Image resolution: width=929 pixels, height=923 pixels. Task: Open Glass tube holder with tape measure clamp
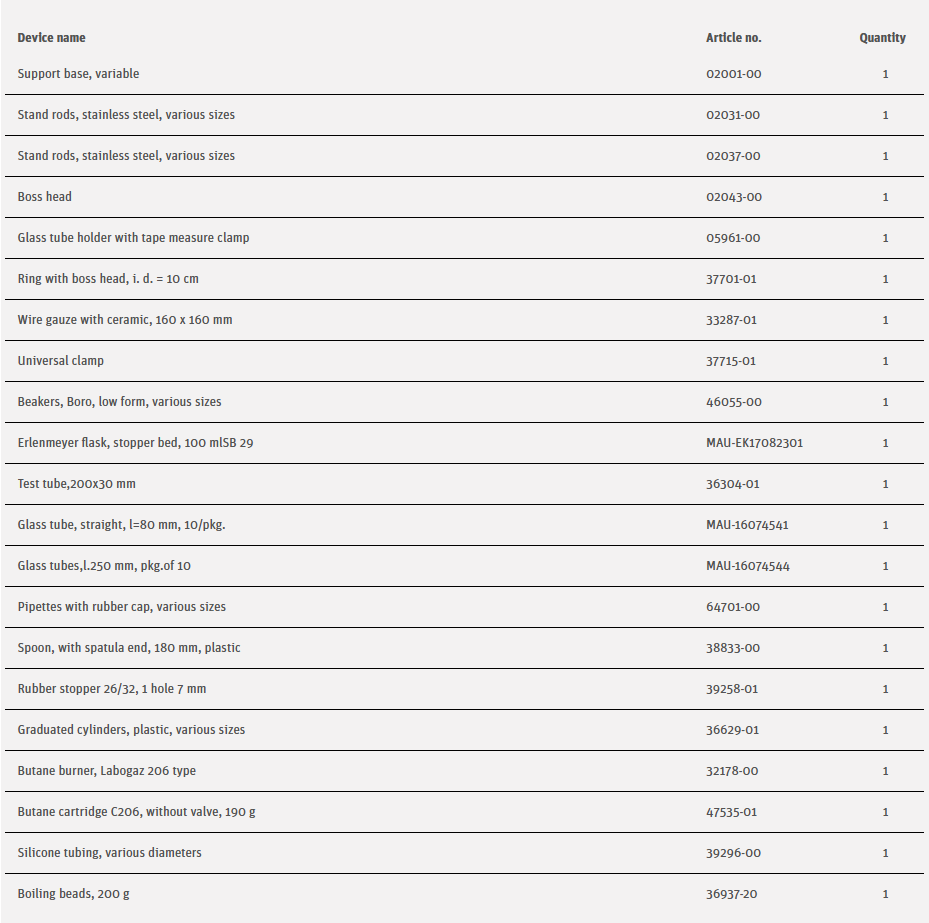pos(133,238)
